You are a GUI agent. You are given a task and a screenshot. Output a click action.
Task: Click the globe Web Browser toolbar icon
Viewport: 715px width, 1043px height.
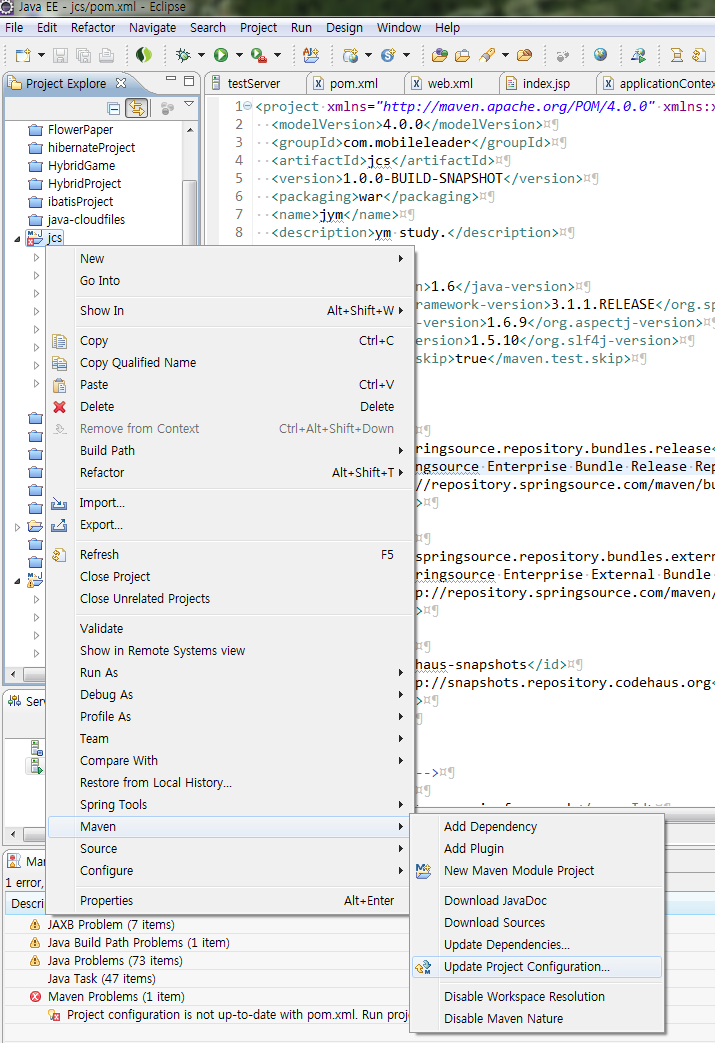[601, 55]
